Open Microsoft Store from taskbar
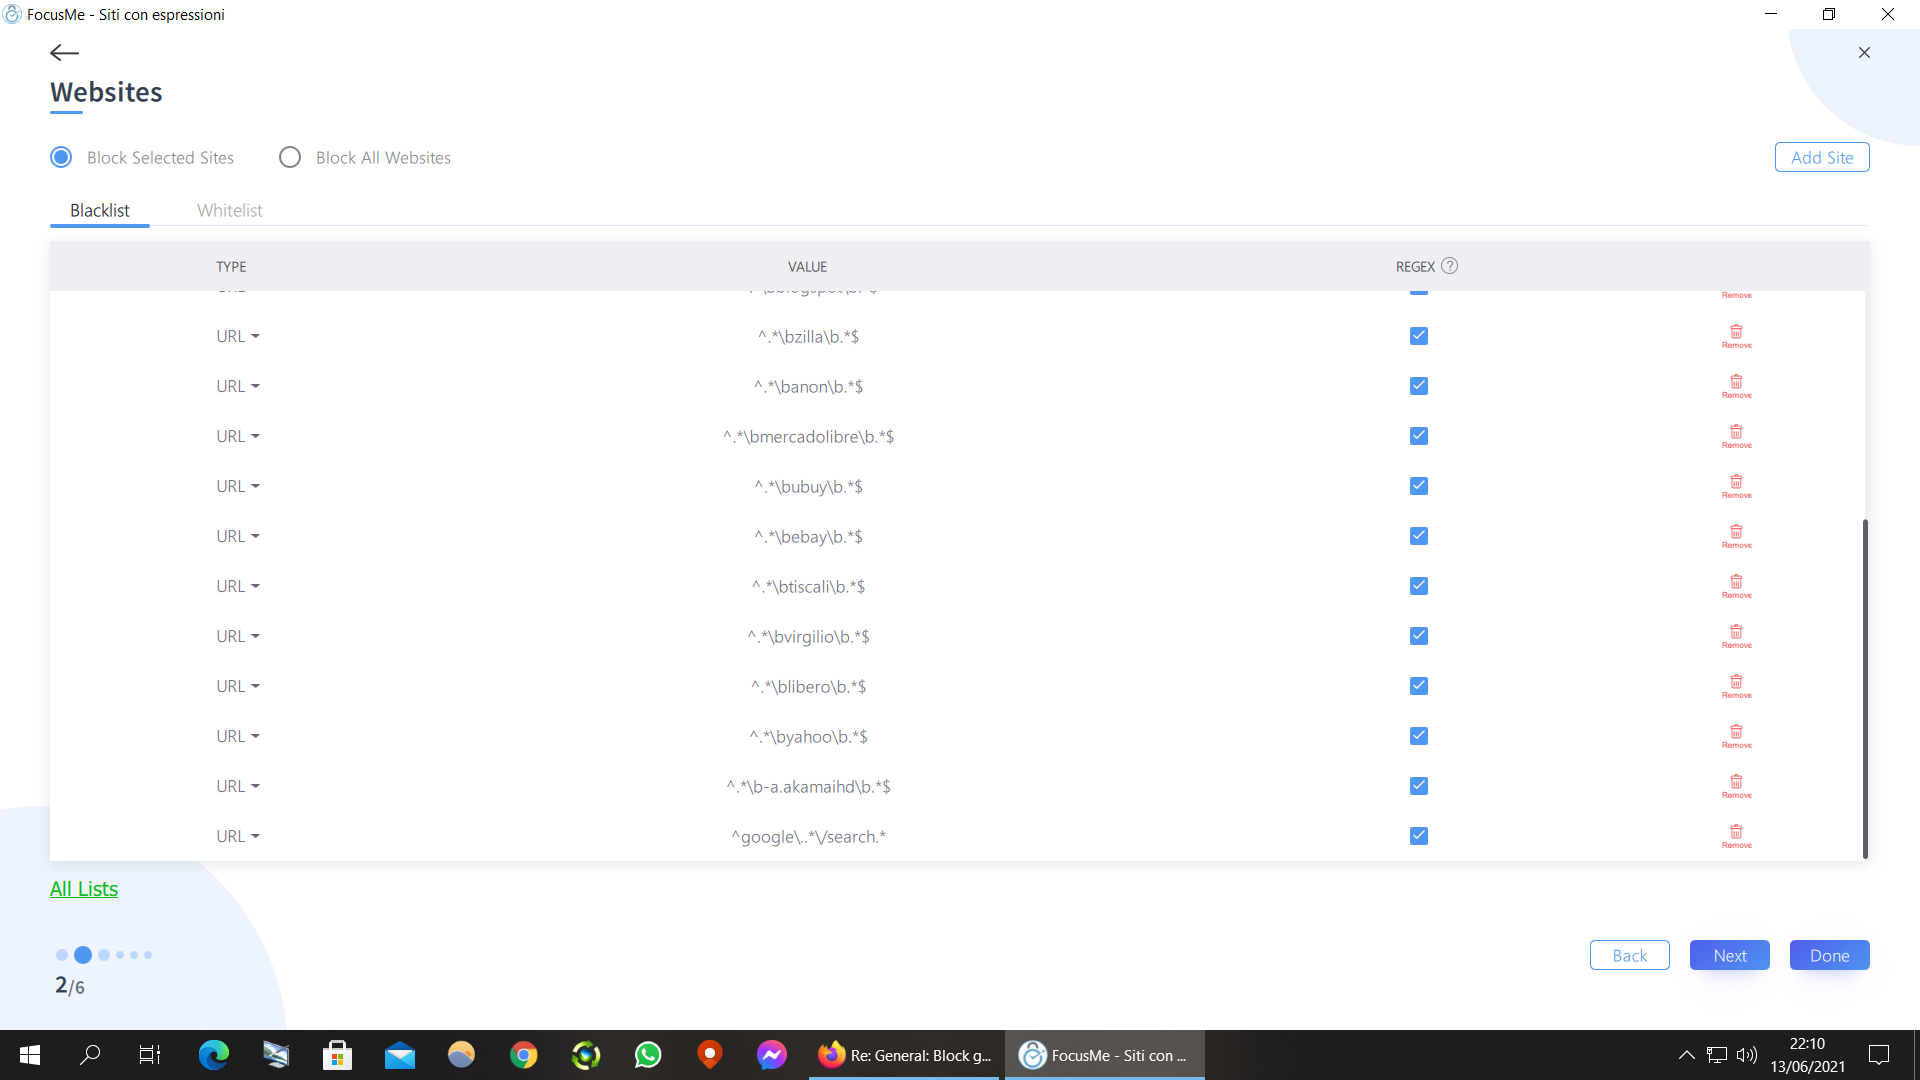Screen dimensions: 1920x1080 [x=337, y=1055]
